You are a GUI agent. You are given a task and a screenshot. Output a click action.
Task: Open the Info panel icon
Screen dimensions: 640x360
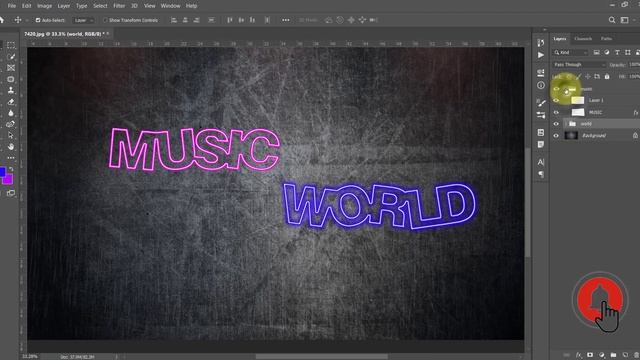(541, 85)
